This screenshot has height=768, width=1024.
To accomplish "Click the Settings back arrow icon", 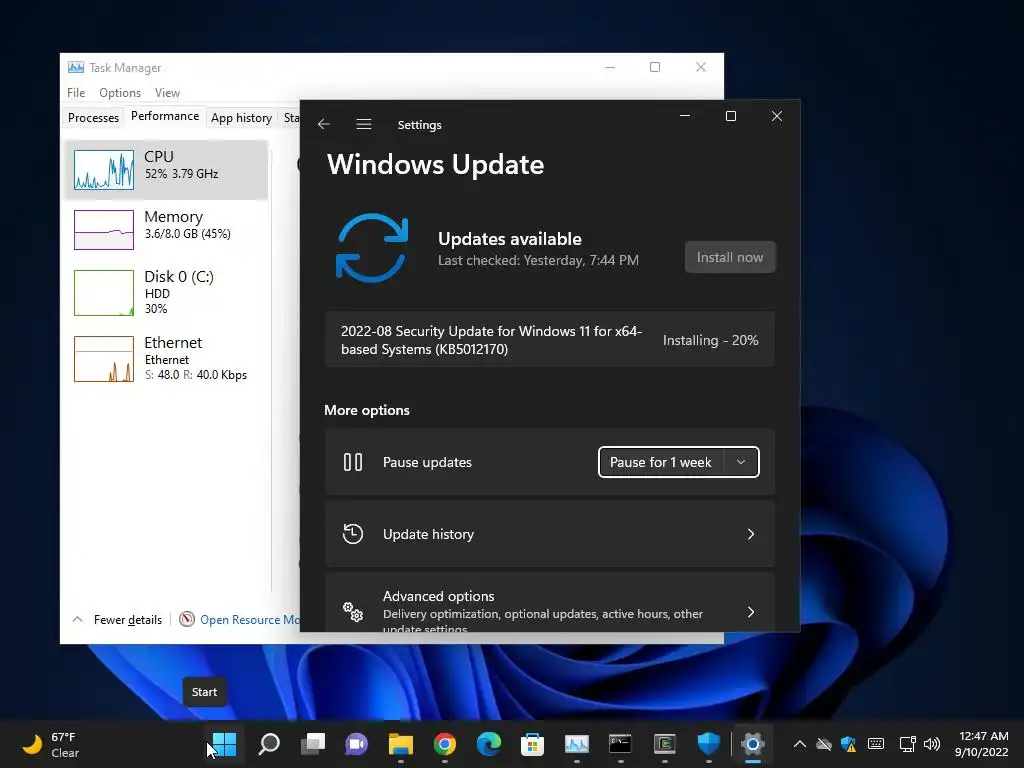I will point(324,124).
